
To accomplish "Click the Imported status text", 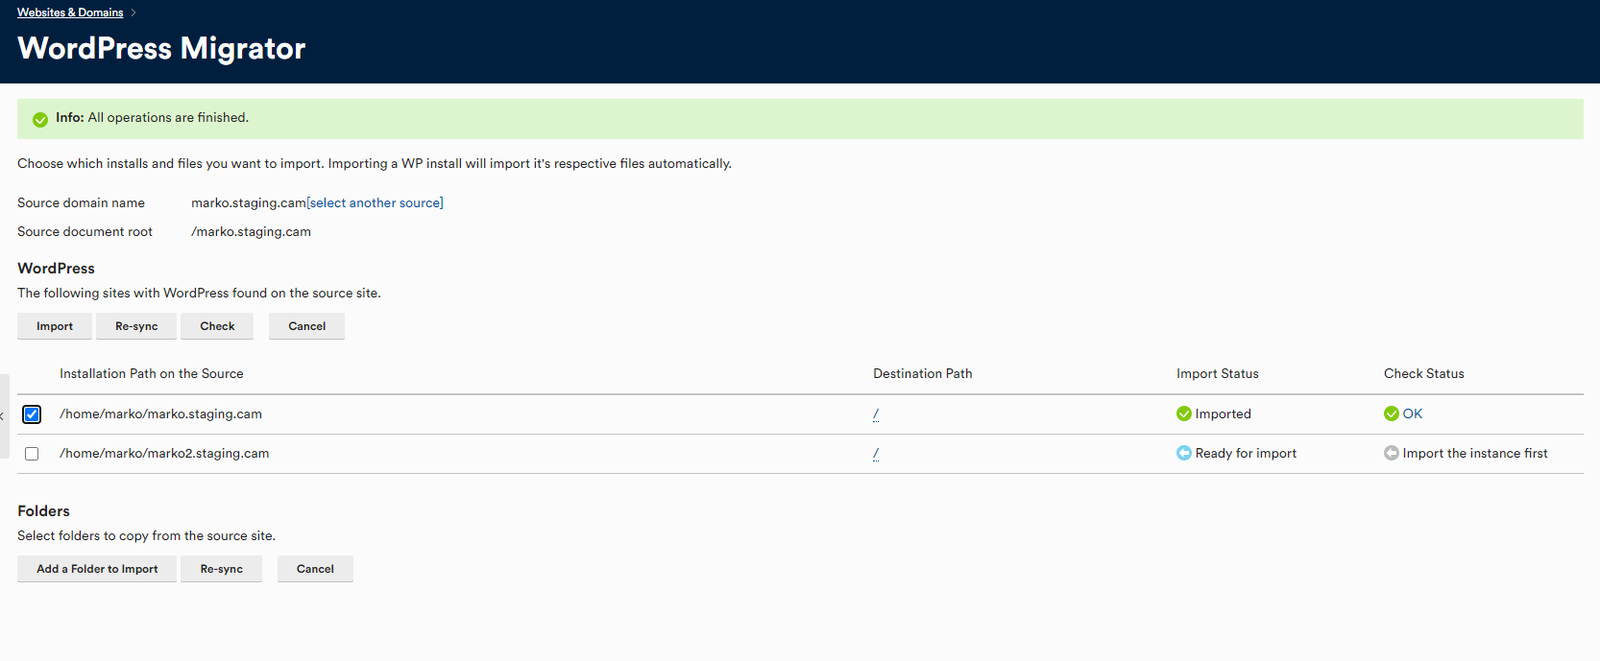I will click(x=1223, y=414).
